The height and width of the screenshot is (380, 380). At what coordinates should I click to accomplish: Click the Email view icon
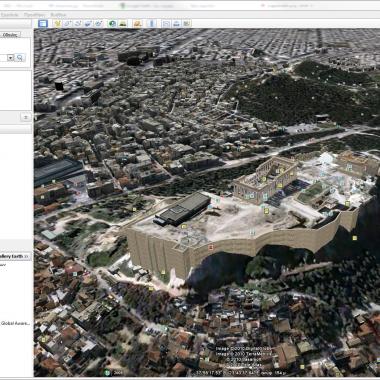[166, 23]
